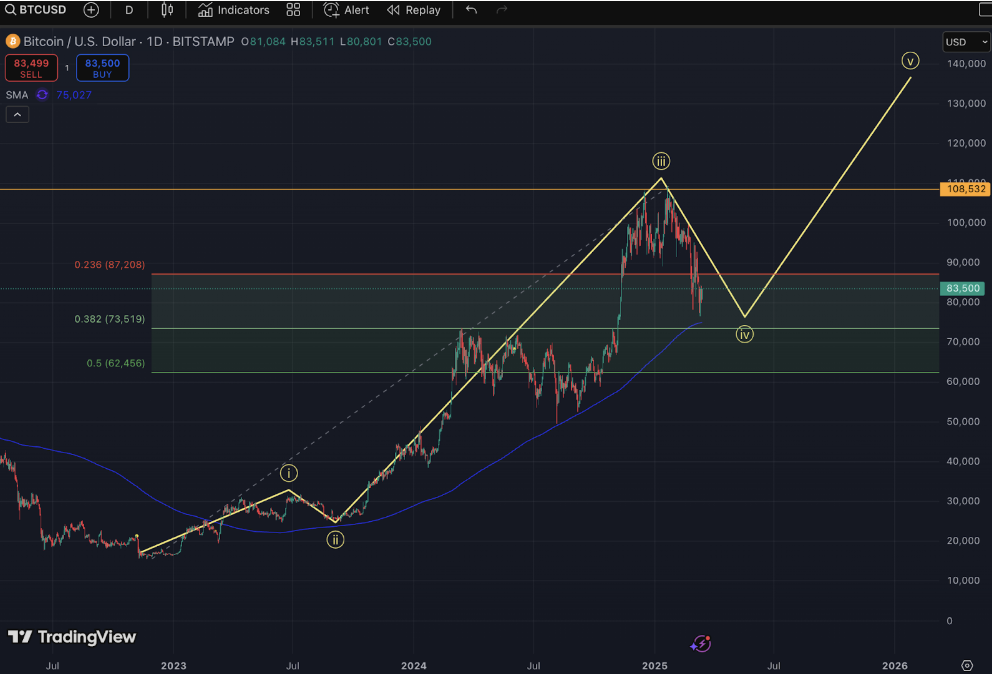Screen dimensions: 992x674
Task: Open the candlestick chart type menu
Action: [167, 10]
